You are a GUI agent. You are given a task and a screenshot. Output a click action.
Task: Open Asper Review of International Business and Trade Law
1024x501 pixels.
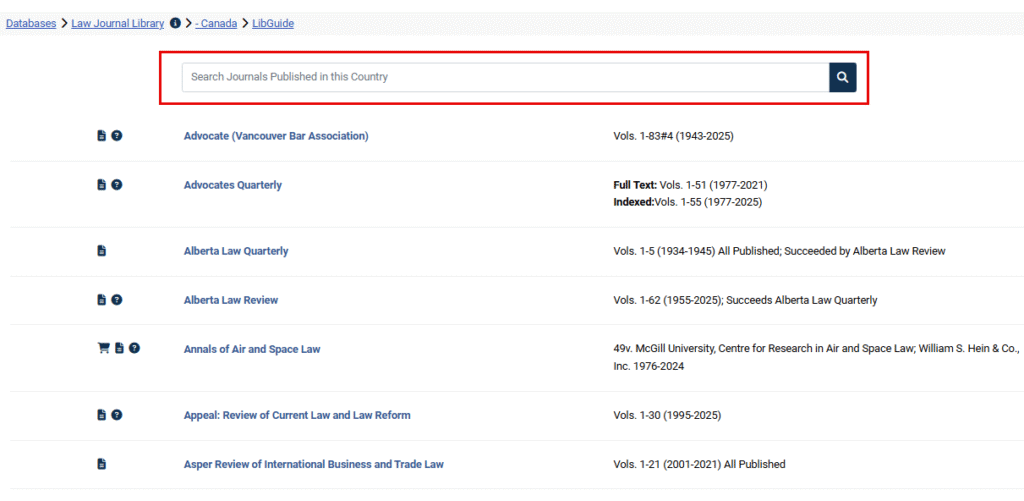[x=313, y=464]
